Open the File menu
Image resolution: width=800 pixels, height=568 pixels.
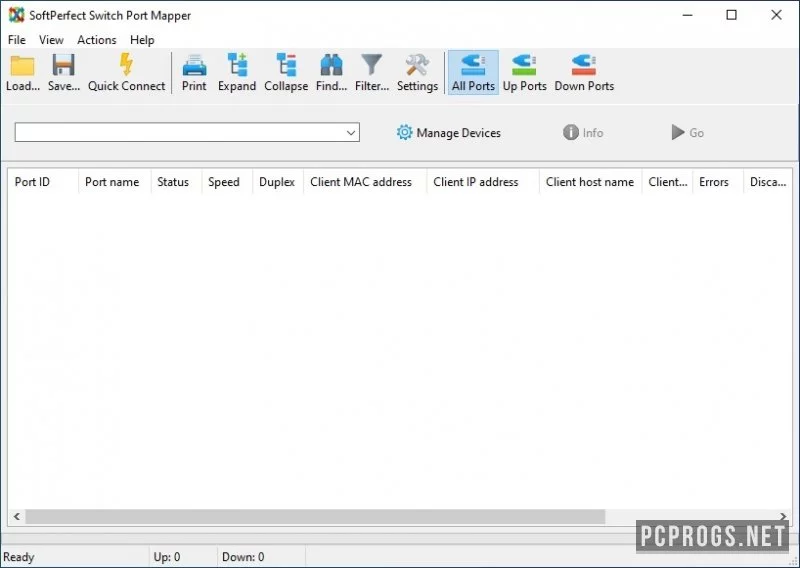coord(16,40)
